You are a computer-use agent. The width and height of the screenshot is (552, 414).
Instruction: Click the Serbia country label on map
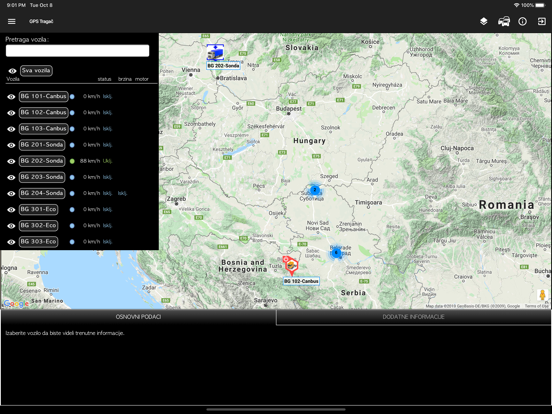pos(353,293)
